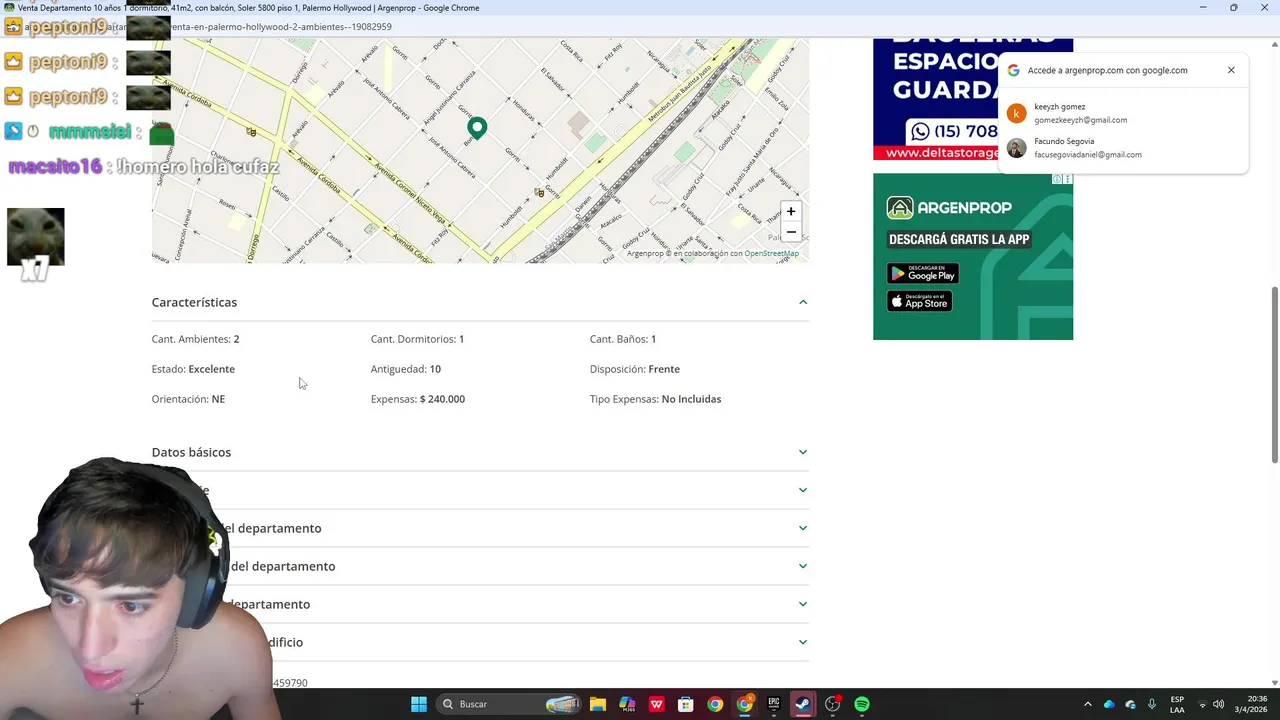Screen dimensions: 1280x720
Task: Click the Disposición: Frente text
Action: tap(635, 369)
